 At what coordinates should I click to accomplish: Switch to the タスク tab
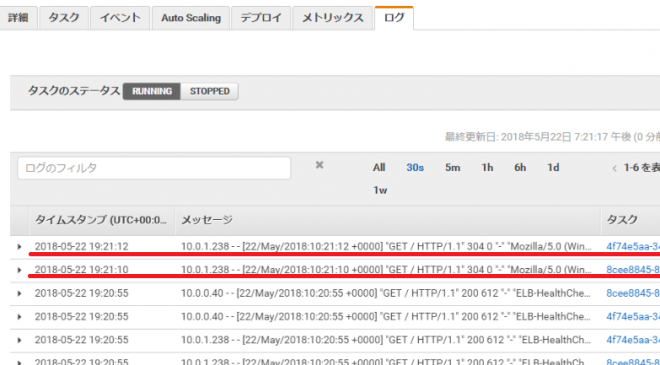64,18
